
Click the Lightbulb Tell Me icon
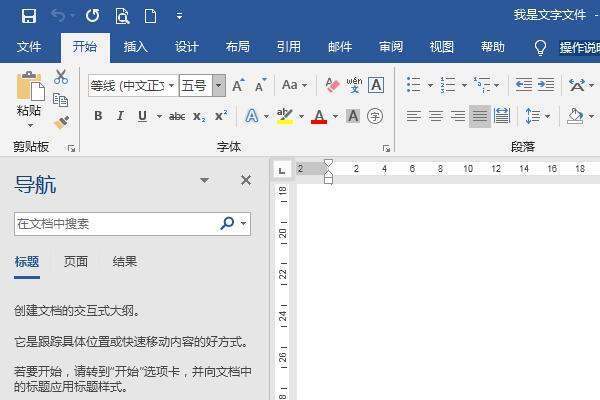[541, 47]
